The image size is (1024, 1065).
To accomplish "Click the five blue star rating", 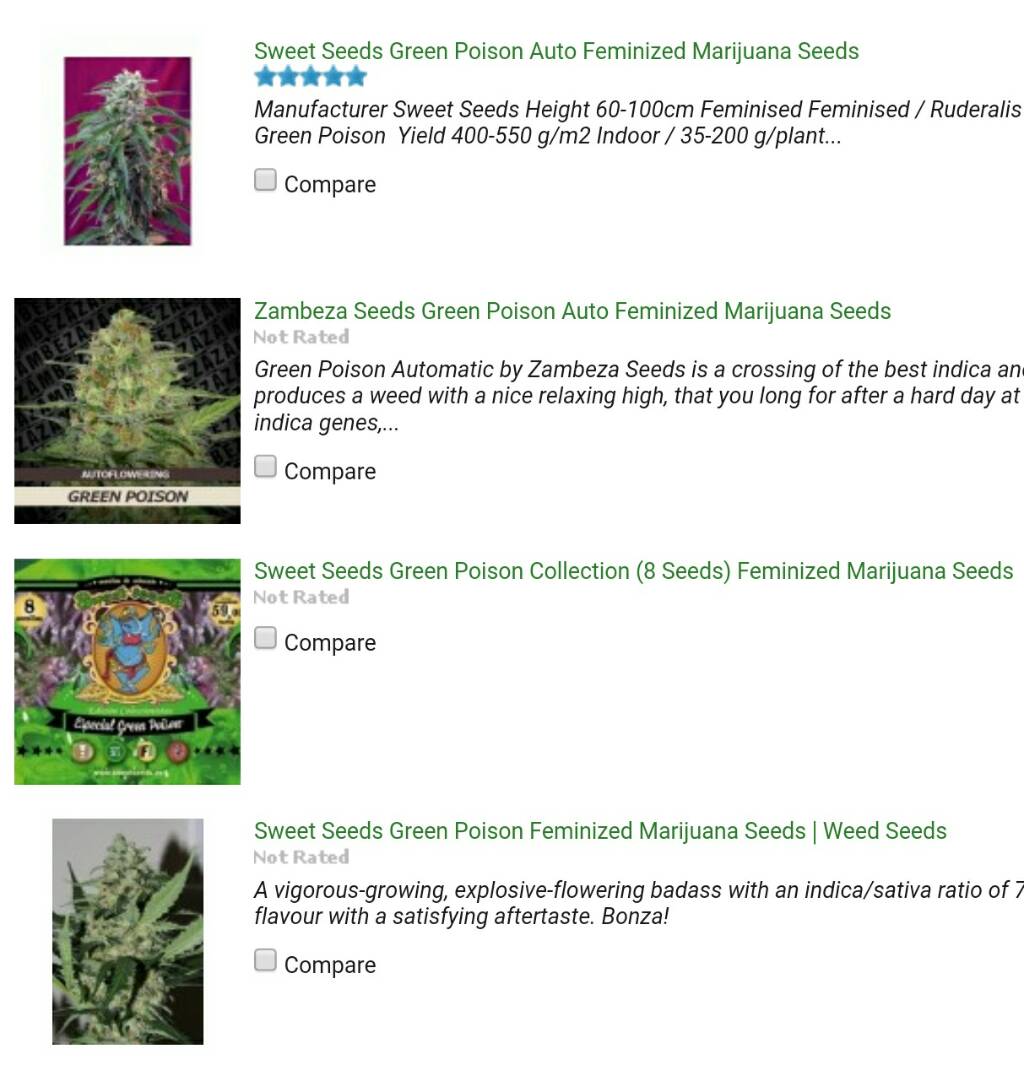I will point(311,77).
